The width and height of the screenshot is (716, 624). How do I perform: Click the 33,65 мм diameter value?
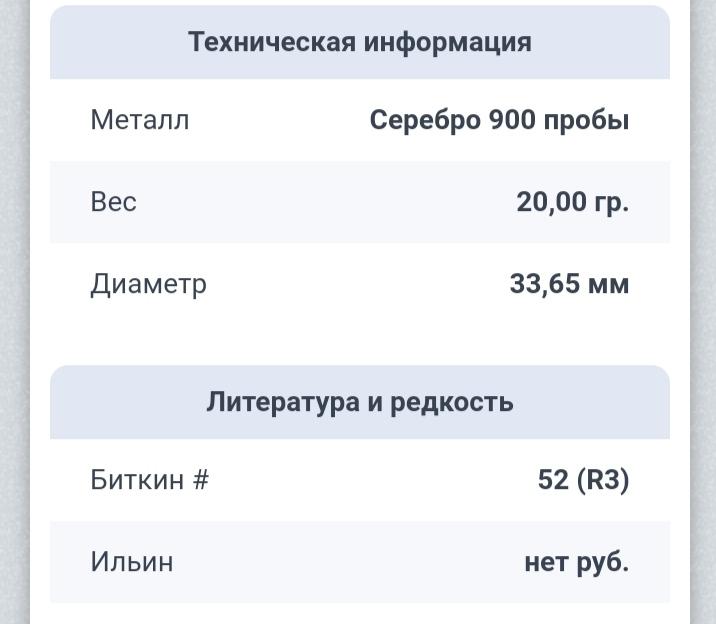(569, 284)
